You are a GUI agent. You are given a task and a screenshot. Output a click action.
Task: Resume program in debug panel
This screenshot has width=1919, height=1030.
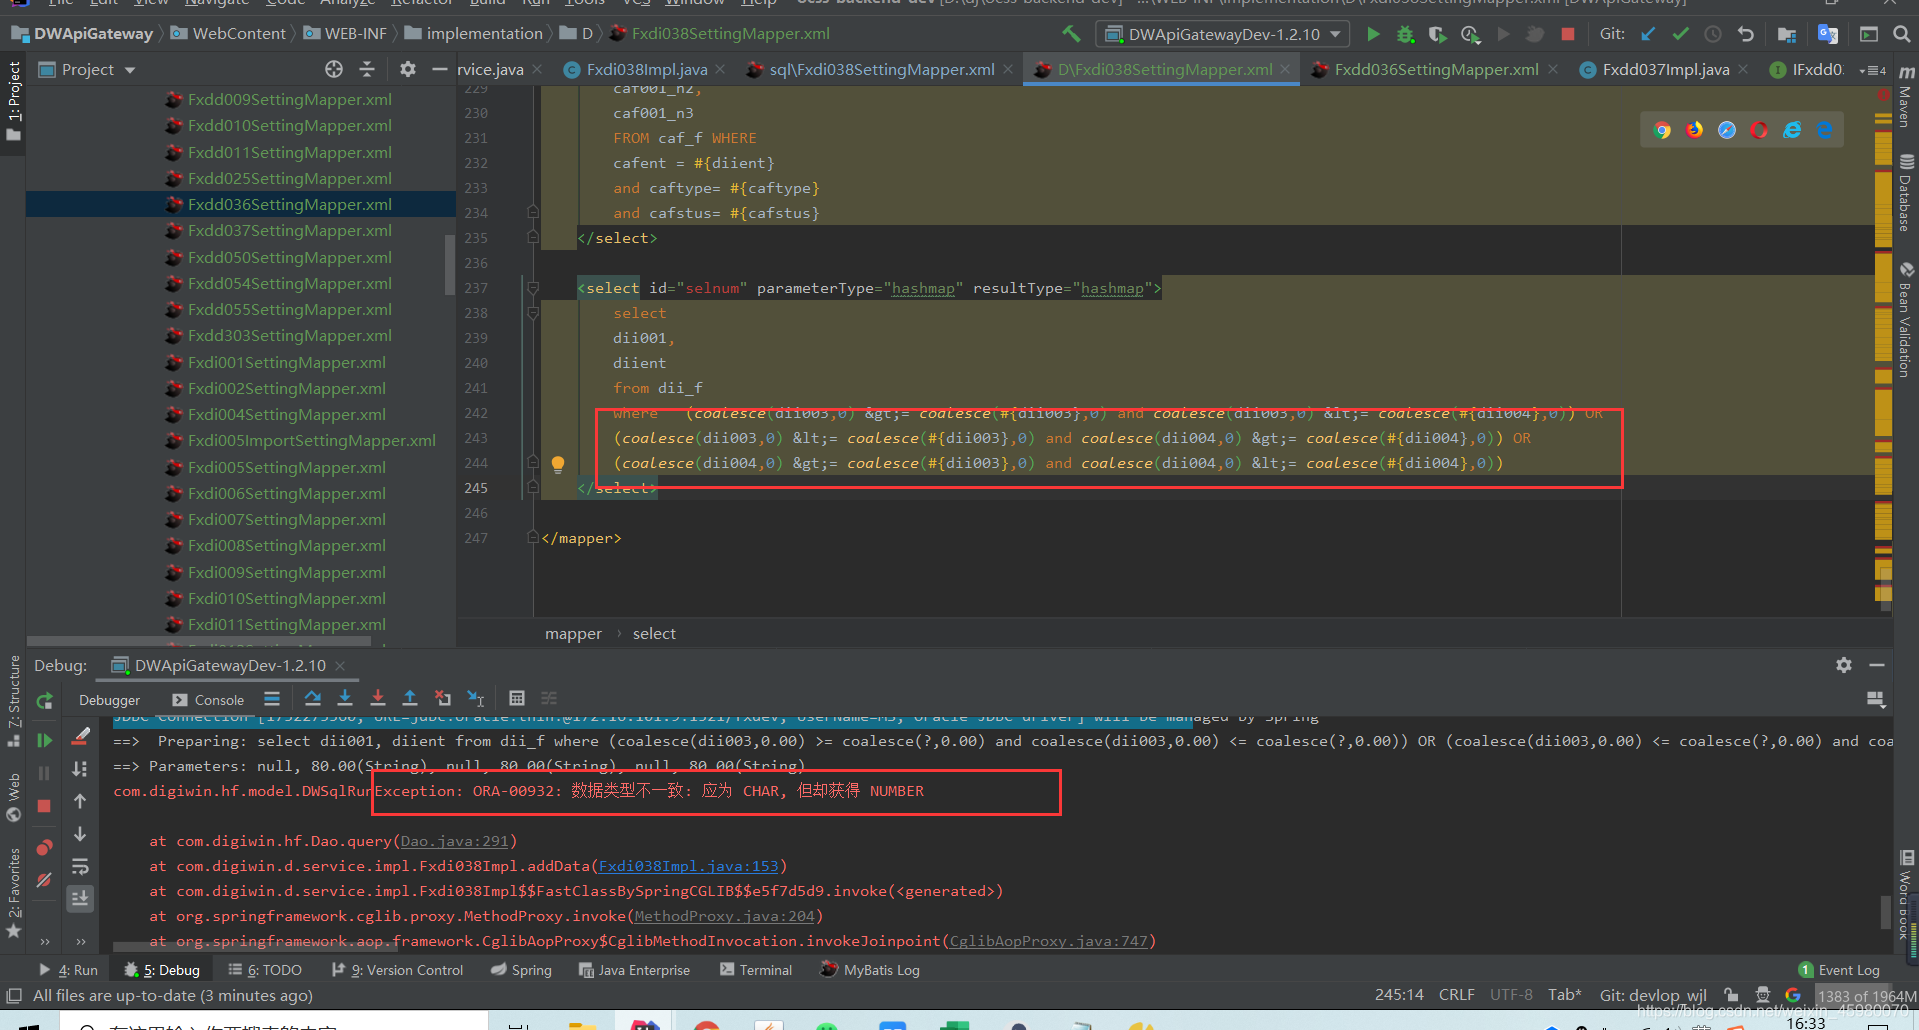[44, 741]
